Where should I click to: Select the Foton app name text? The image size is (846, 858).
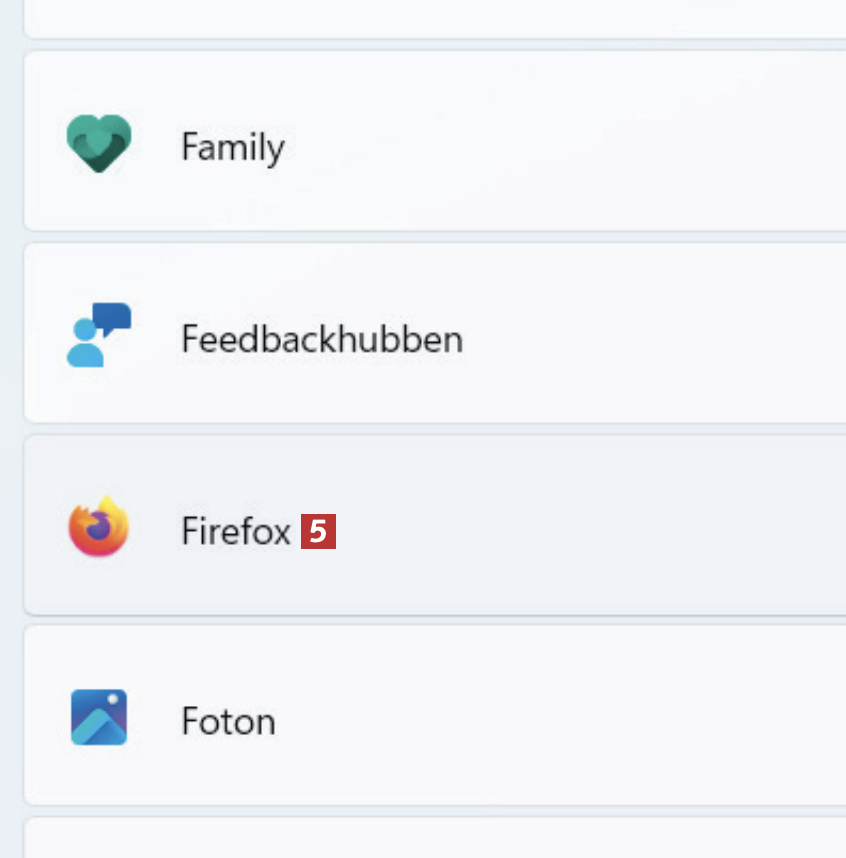point(228,721)
